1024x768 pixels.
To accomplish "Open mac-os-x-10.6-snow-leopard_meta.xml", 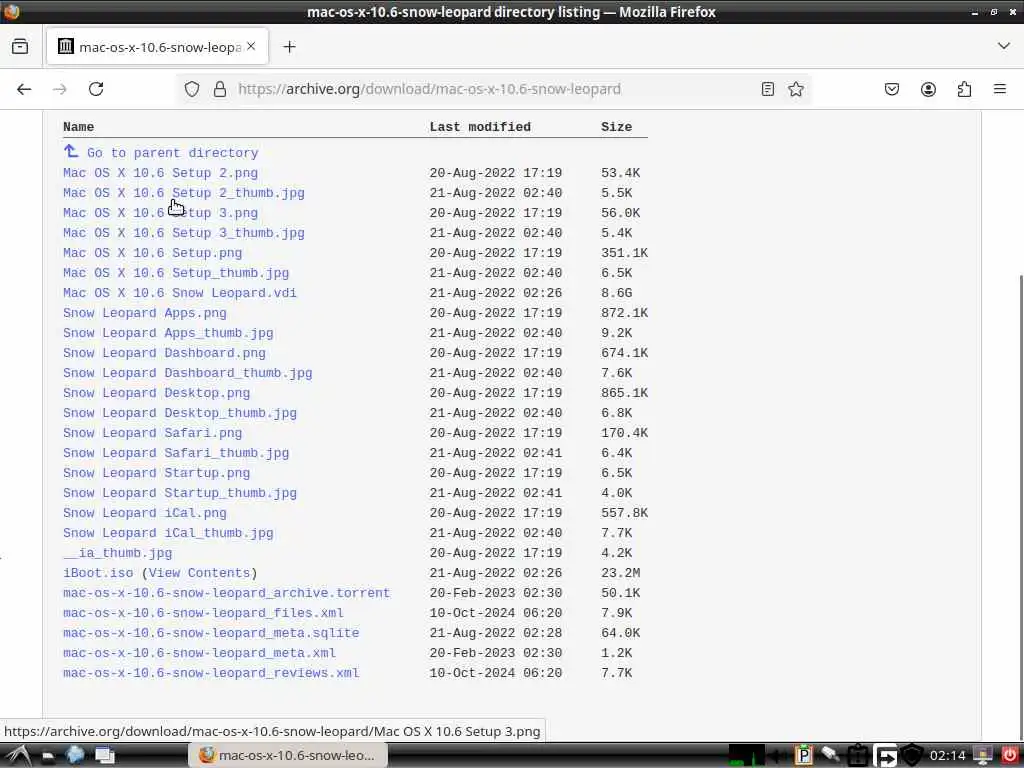I will [x=199, y=653].
